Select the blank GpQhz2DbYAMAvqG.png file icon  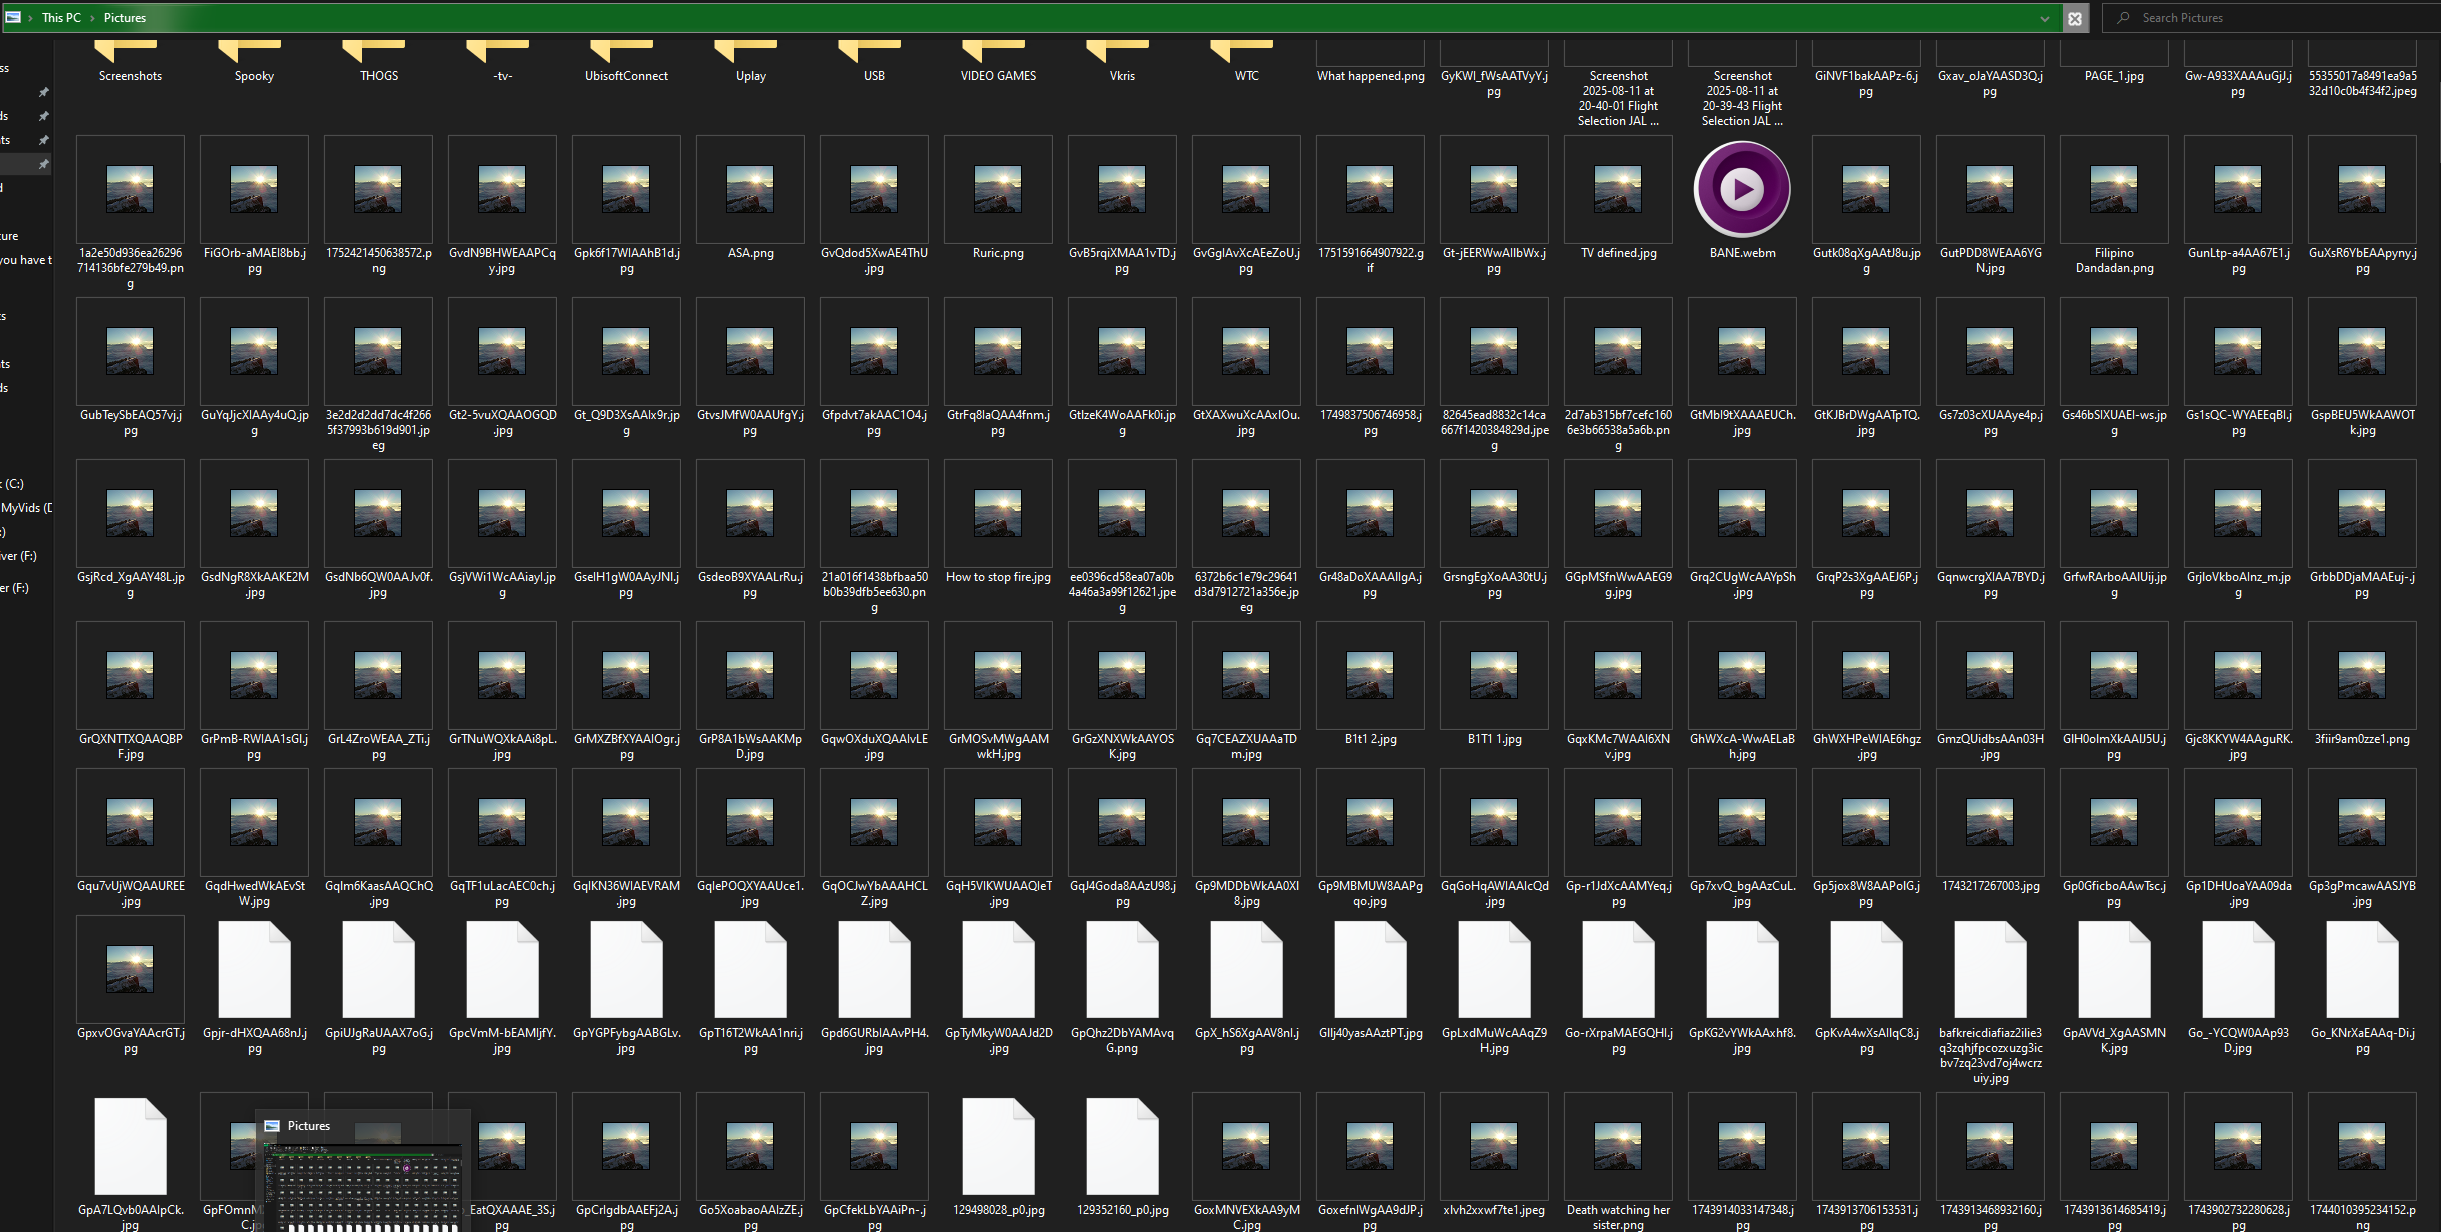point(1121,970)
